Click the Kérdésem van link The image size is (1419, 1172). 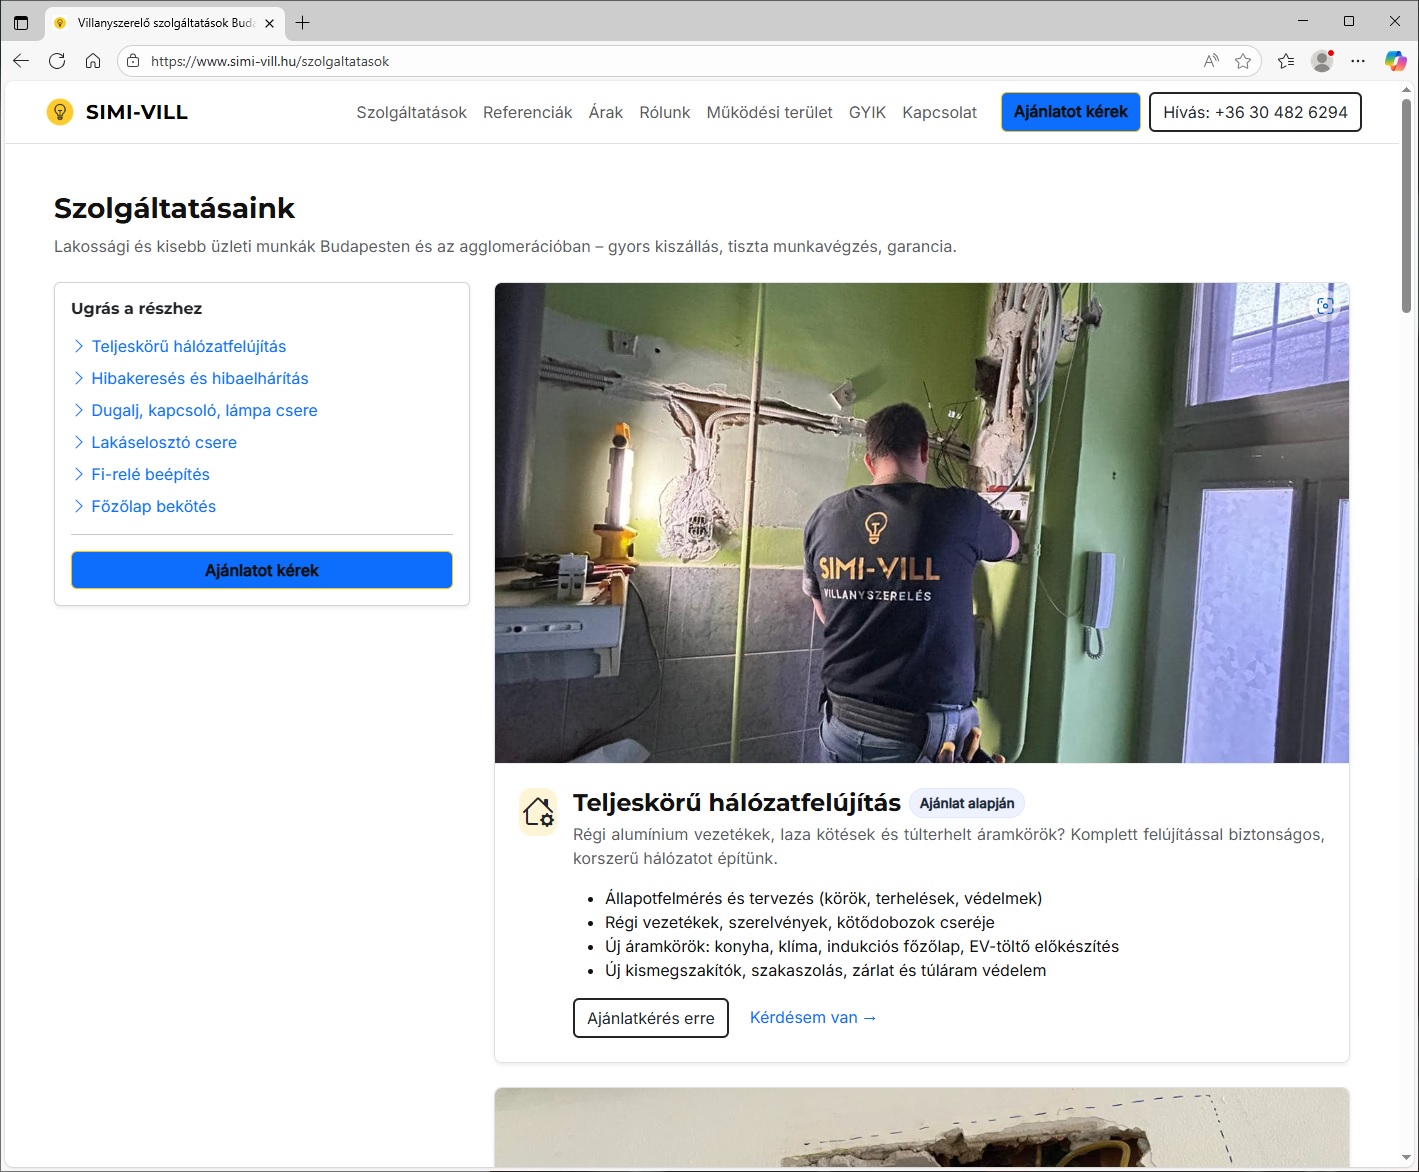813,1017
